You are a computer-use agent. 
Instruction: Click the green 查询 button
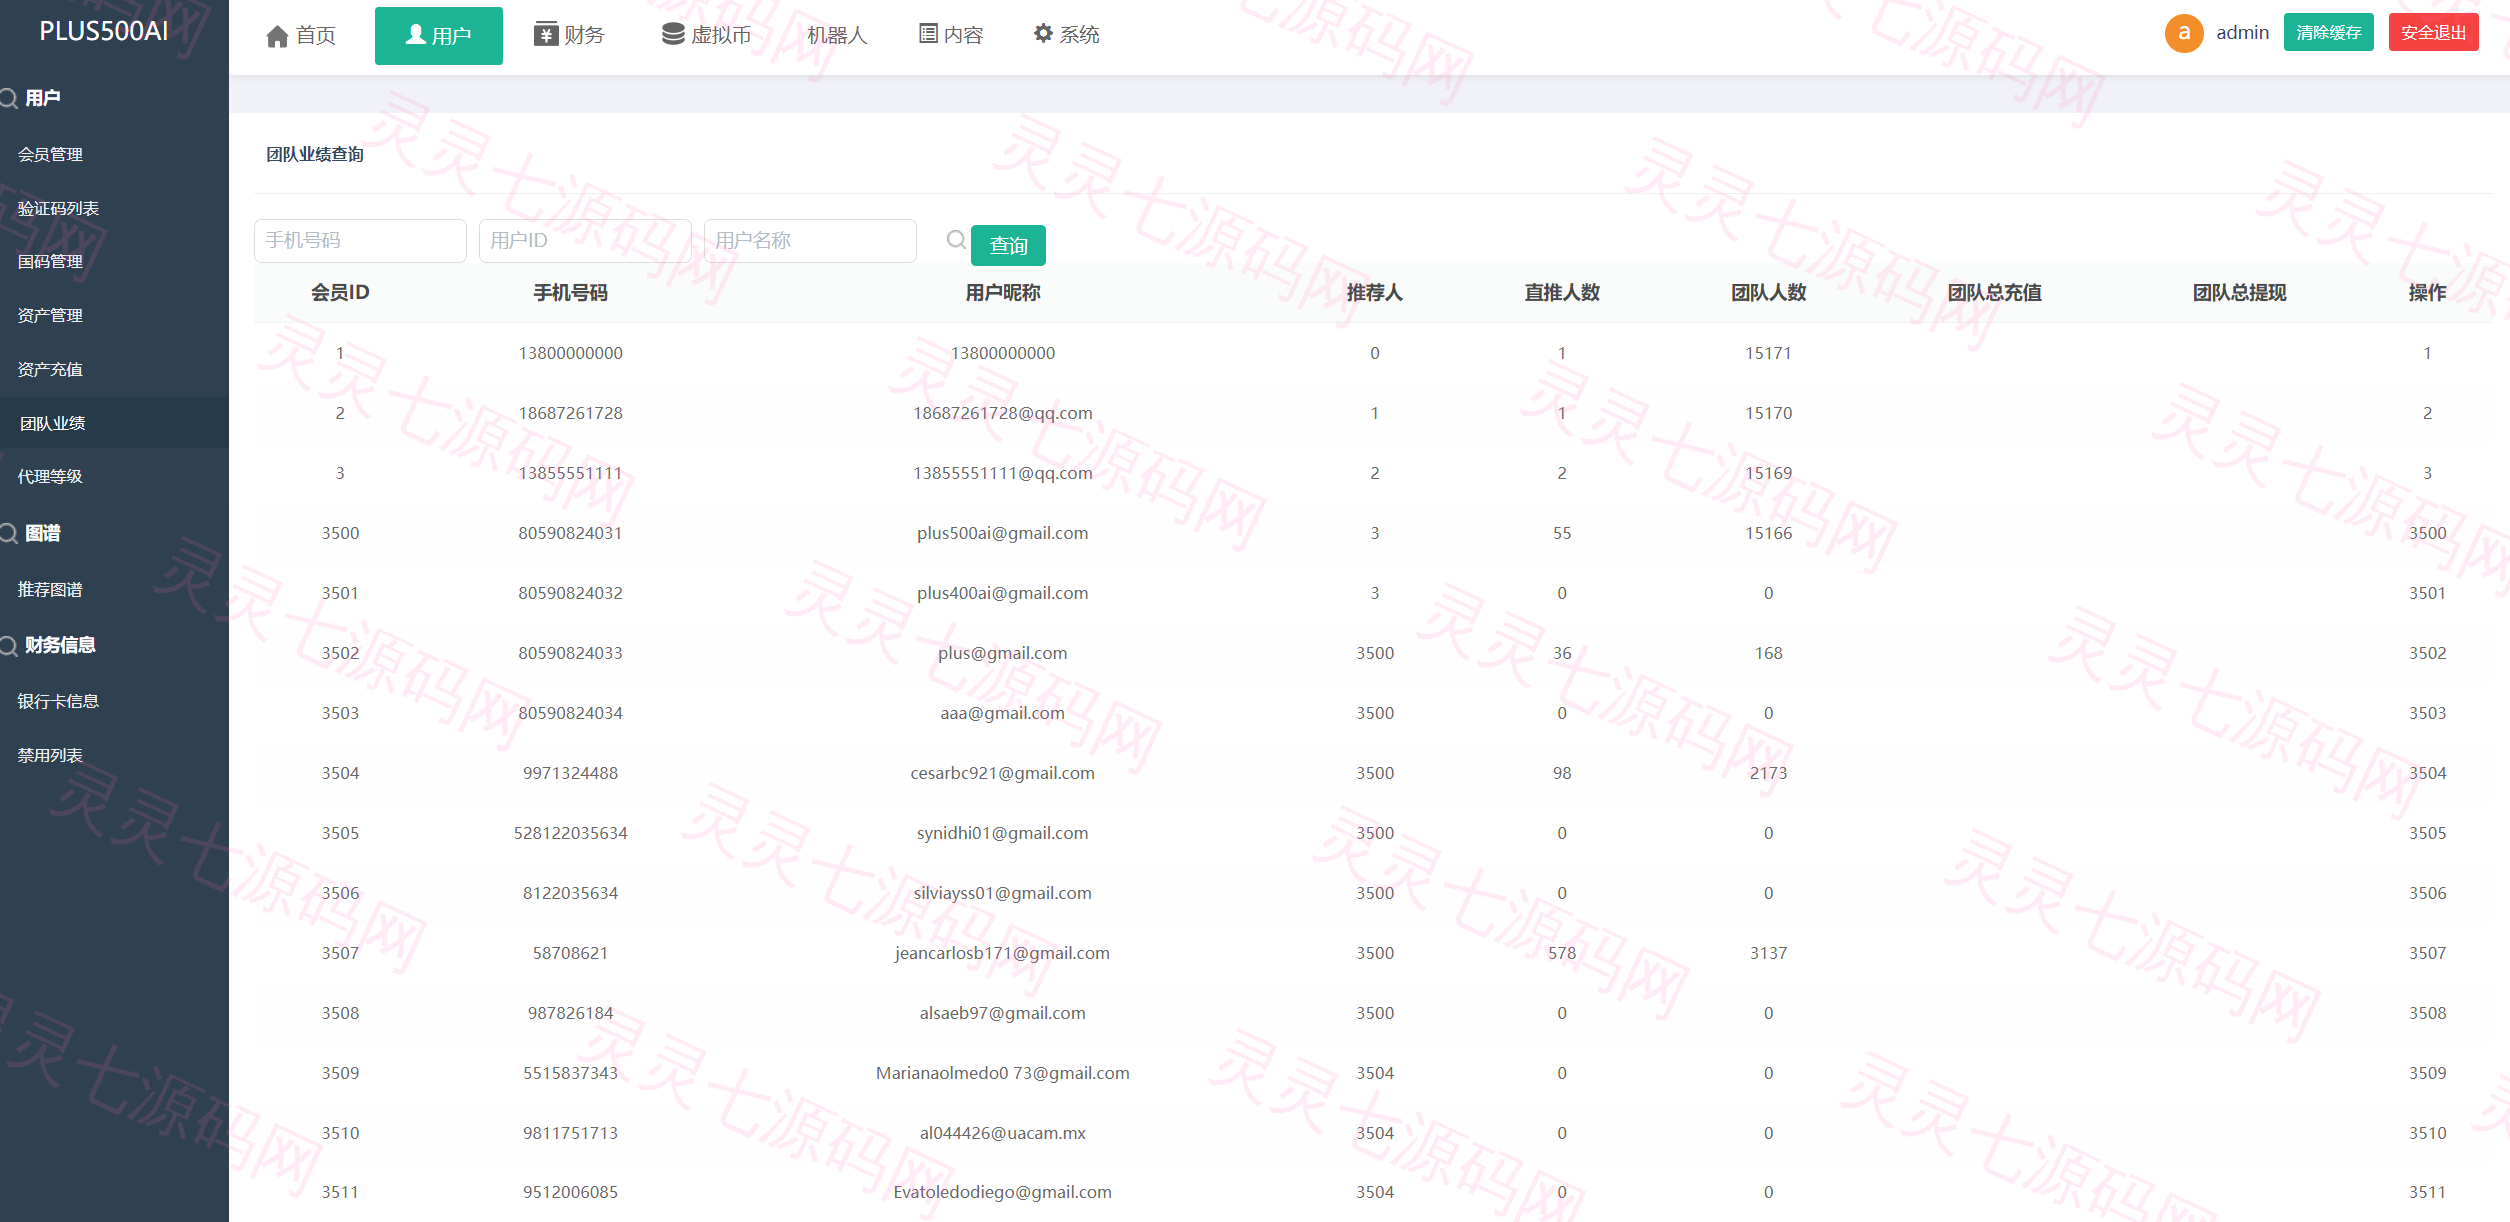(1008, 245)
